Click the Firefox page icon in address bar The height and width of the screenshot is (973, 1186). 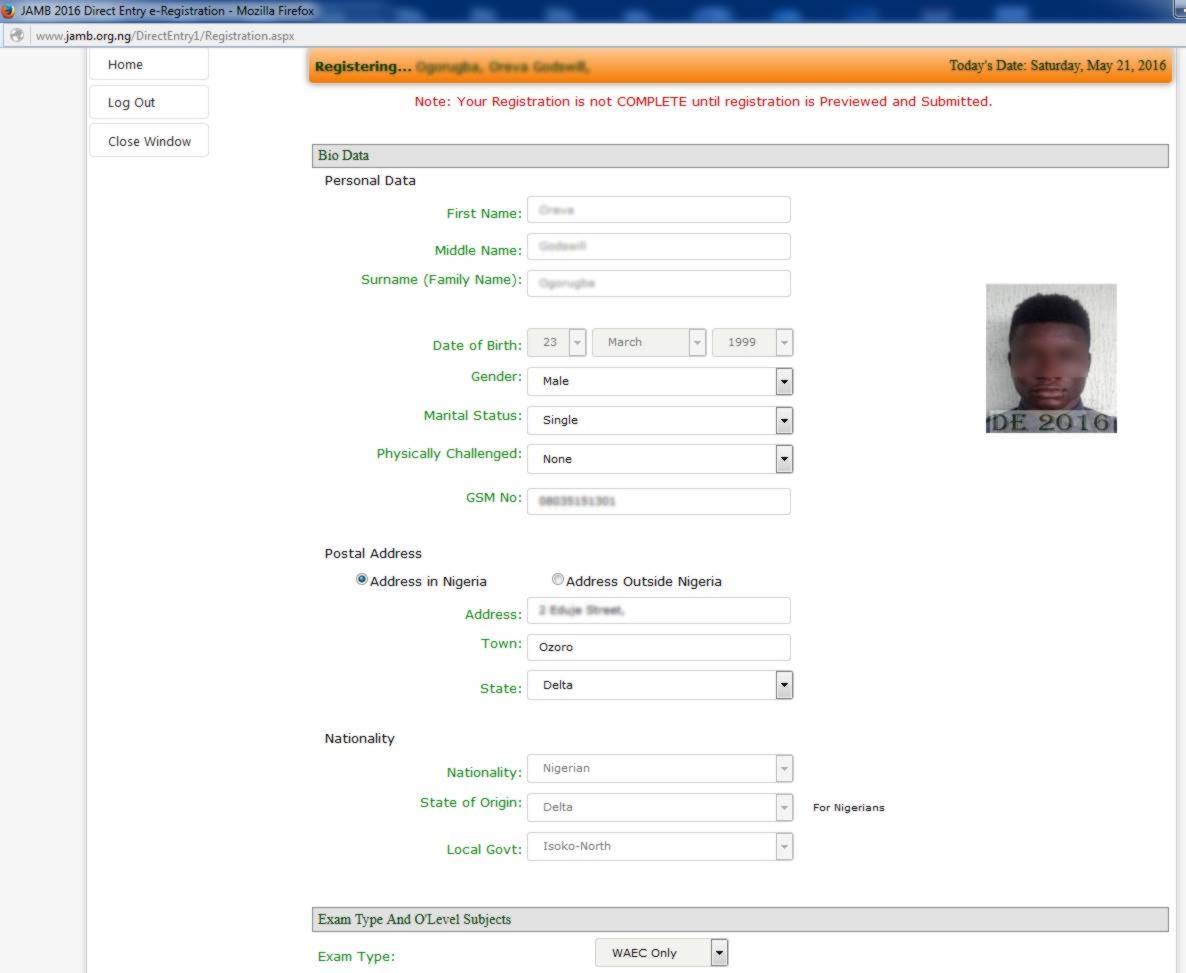pyautogui.click(x=16, y=34)
